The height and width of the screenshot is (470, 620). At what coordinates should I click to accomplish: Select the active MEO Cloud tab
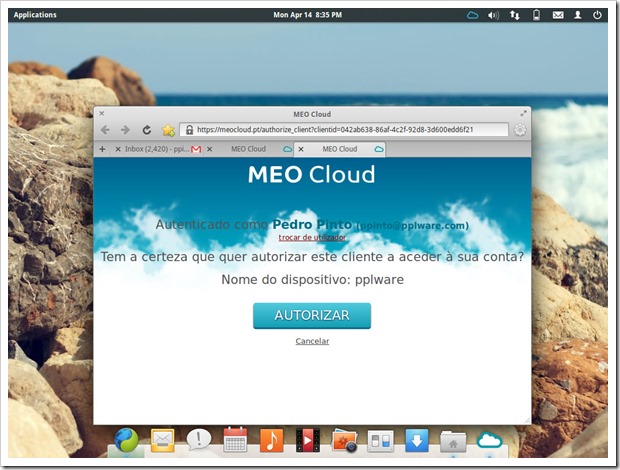pyautogui.click(x=340, y=149)
